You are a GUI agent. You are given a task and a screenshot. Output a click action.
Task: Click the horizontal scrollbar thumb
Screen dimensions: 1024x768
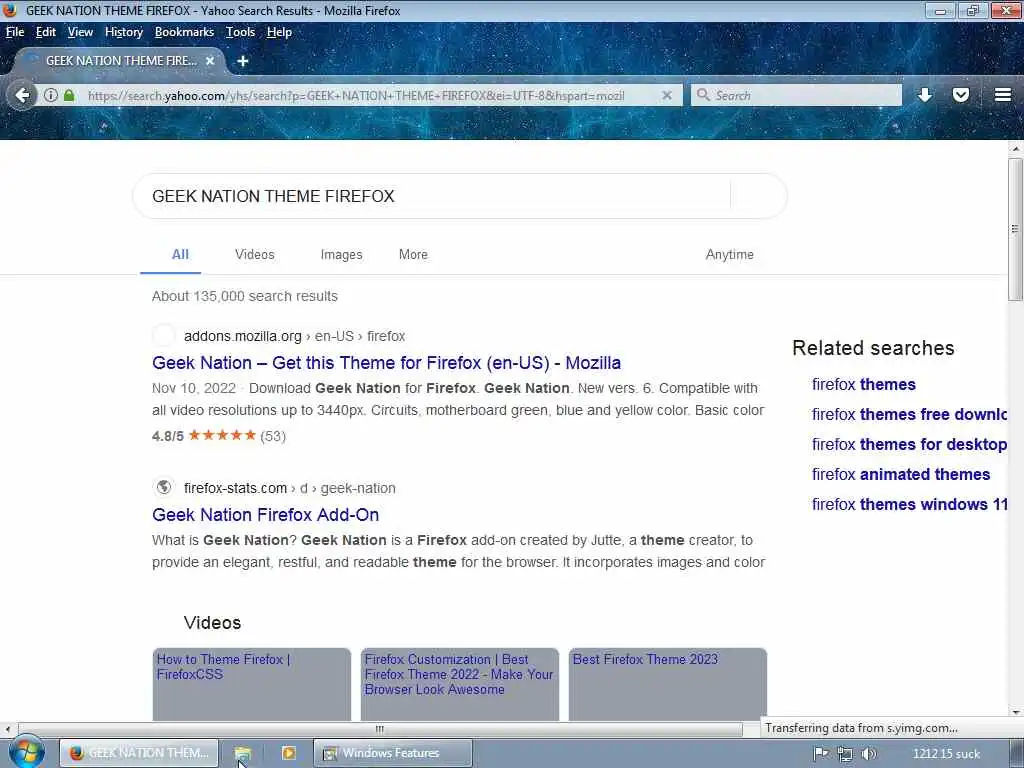(x=379, y=729)
